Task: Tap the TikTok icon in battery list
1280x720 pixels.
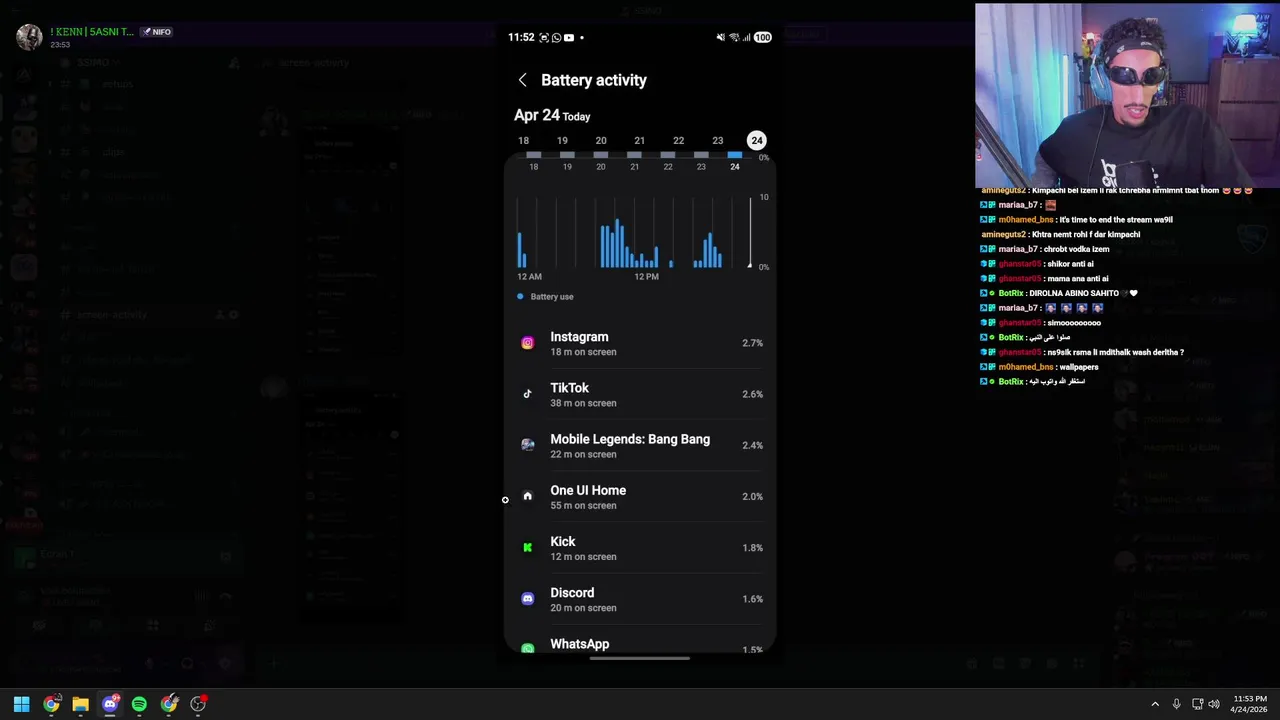Action: 527,394
